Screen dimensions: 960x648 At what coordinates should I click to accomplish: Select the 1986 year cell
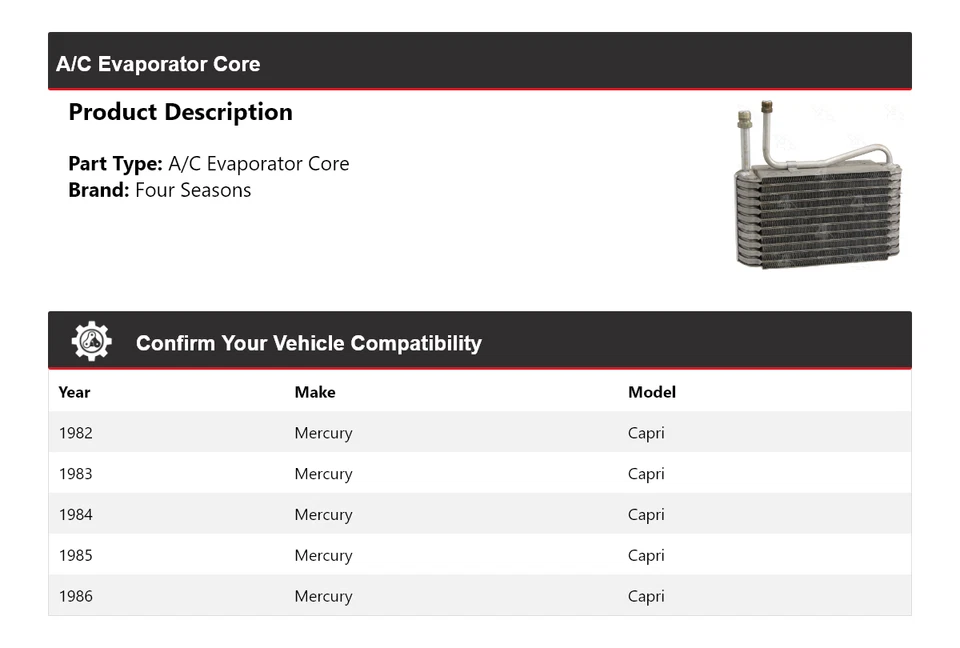[x=75, y=597]
